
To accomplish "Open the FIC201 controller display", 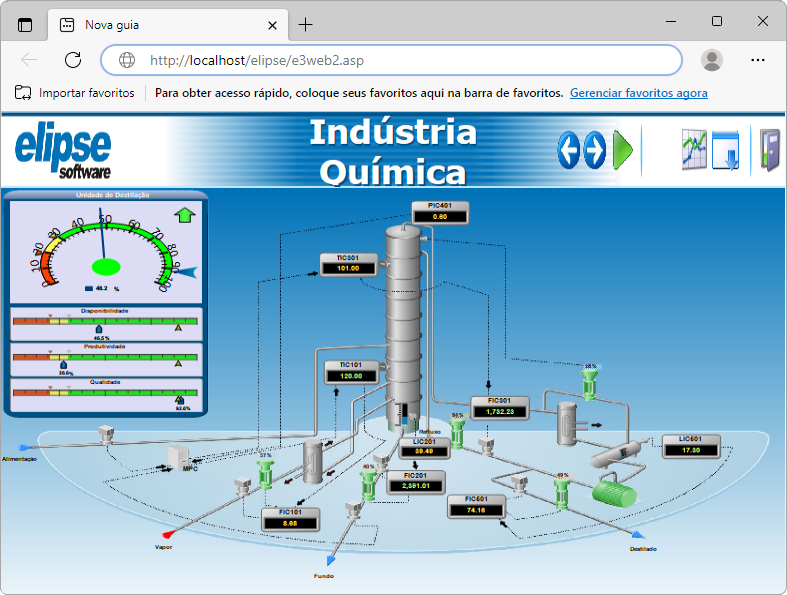I will [416, 482].
